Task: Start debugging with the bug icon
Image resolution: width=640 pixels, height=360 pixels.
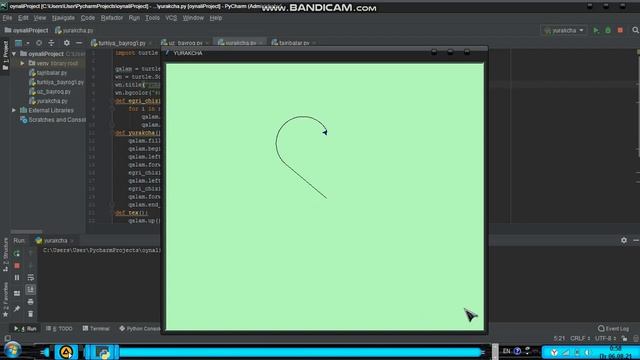Action: pyautogui.click(x=608, y=31)
